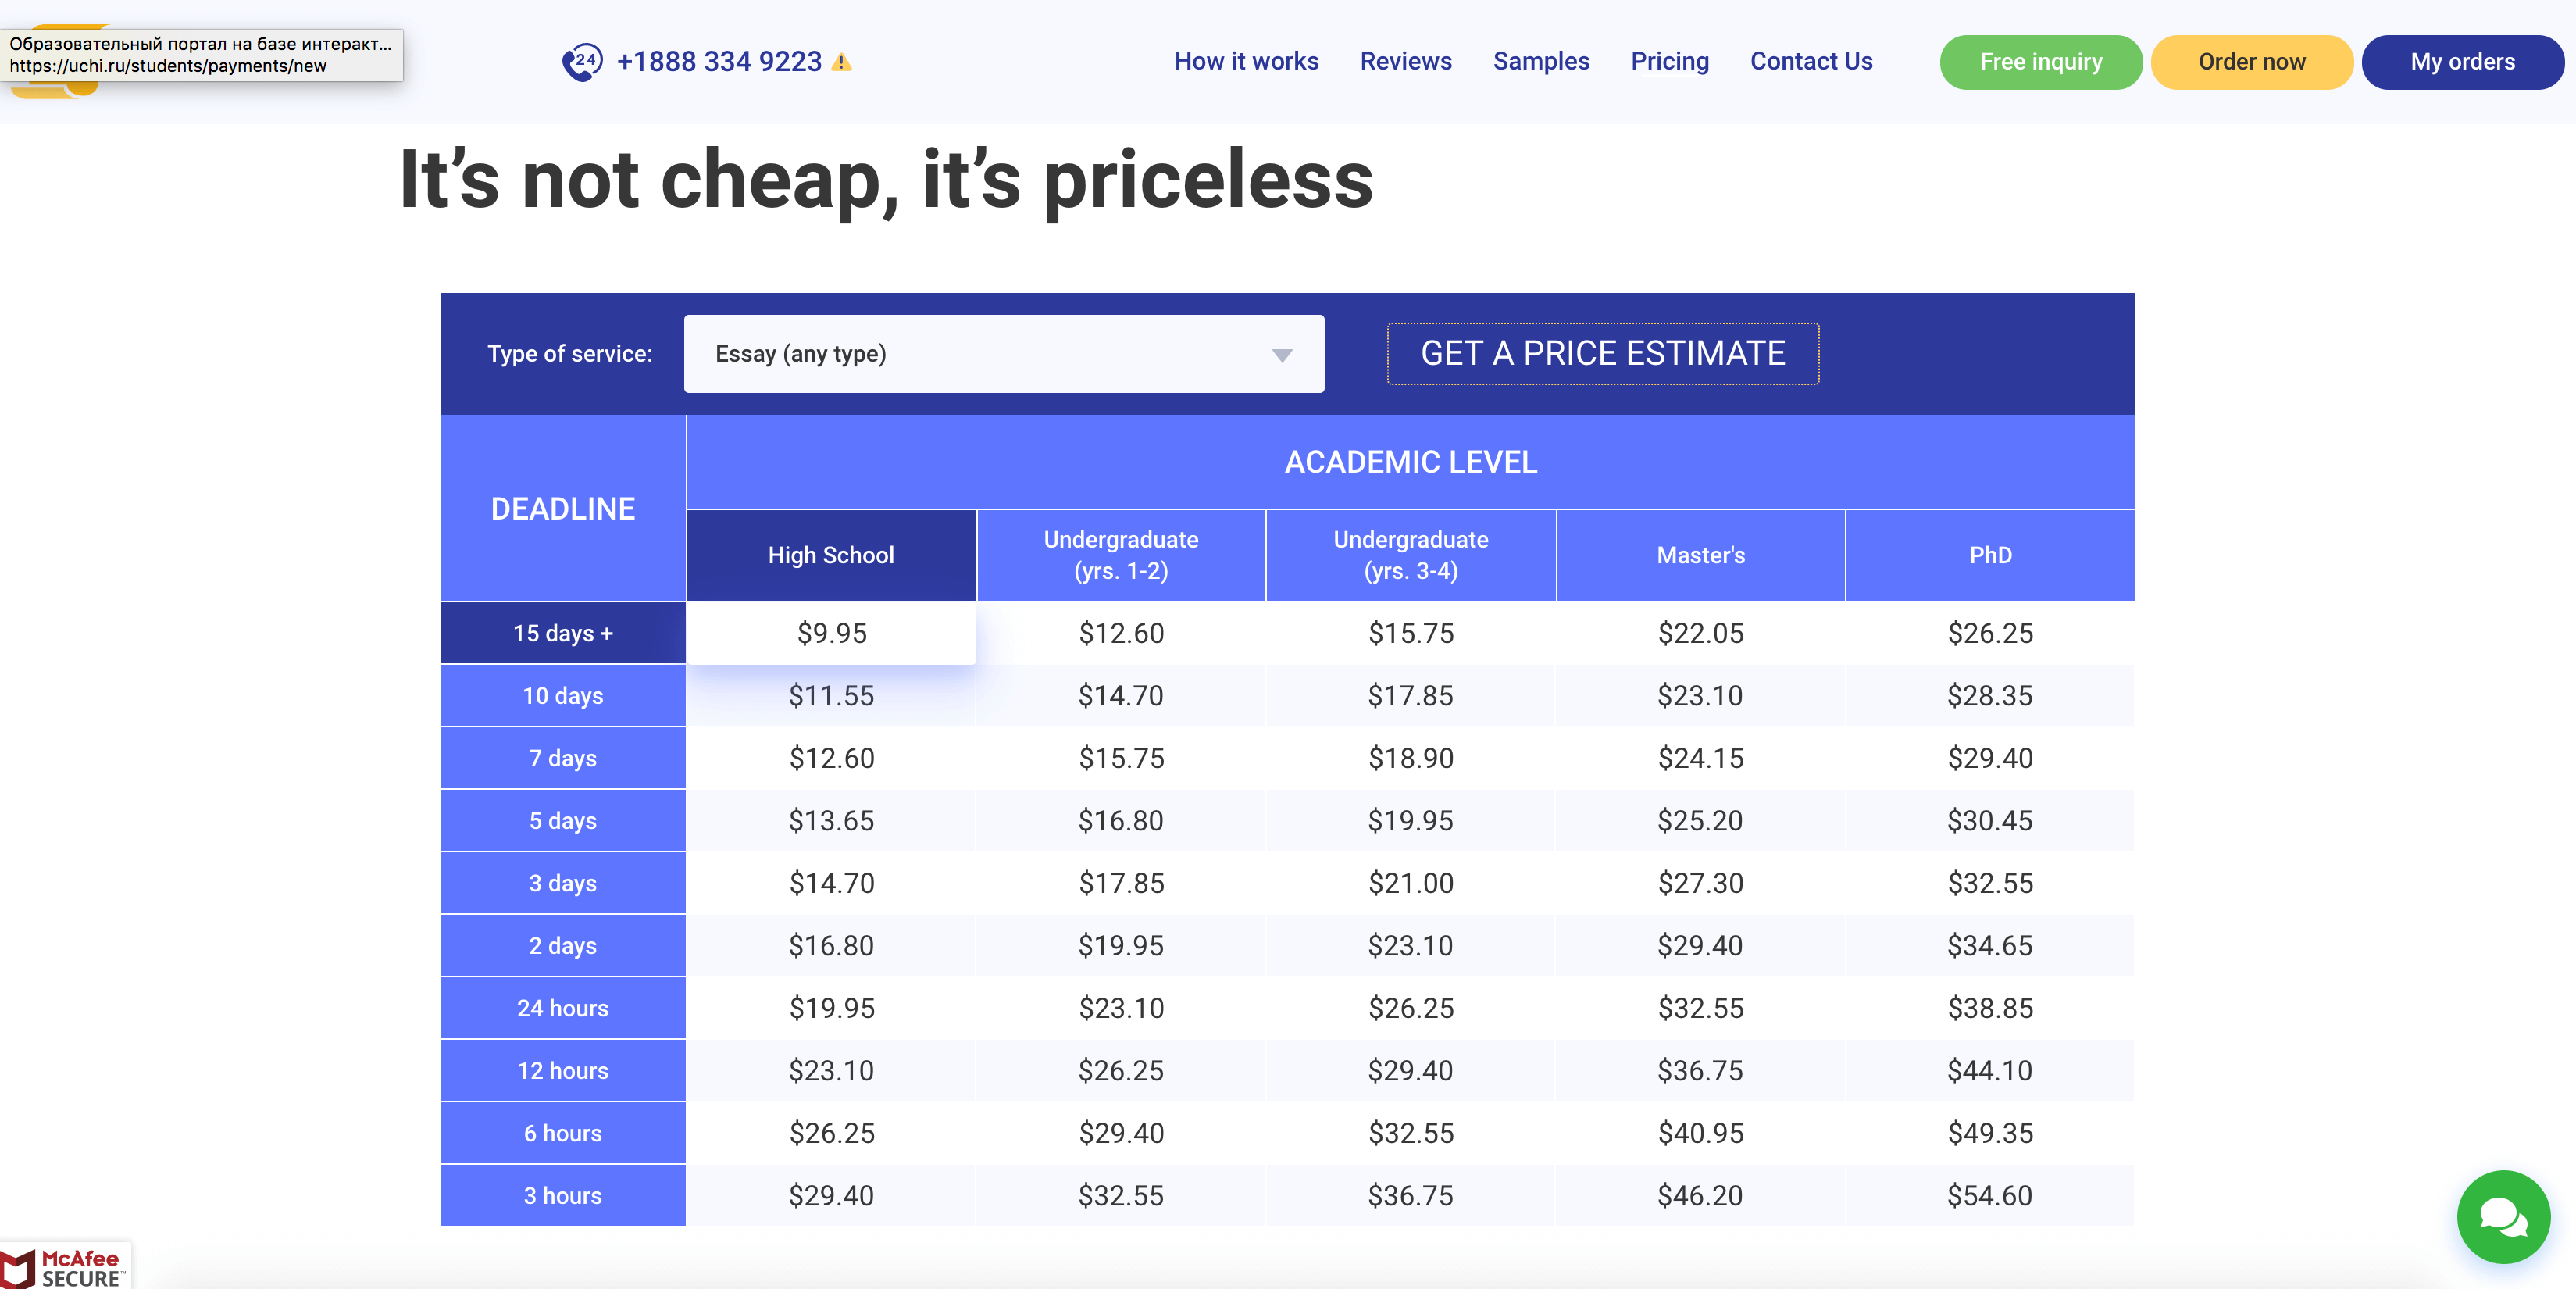Click GET A PRICE ESTIMATE button
Viewport: 2576px width, 1289px height.
[x=1602, y=353]
